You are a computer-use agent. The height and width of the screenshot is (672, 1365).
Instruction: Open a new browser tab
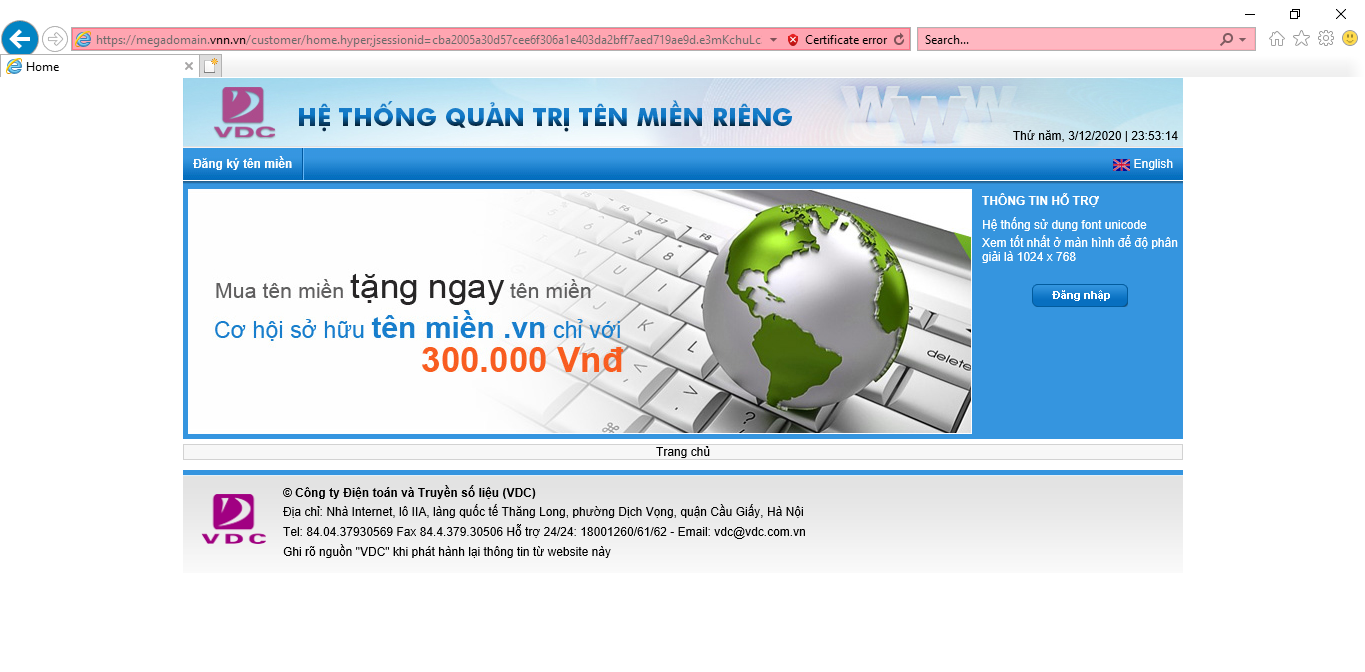coord(210,64)
